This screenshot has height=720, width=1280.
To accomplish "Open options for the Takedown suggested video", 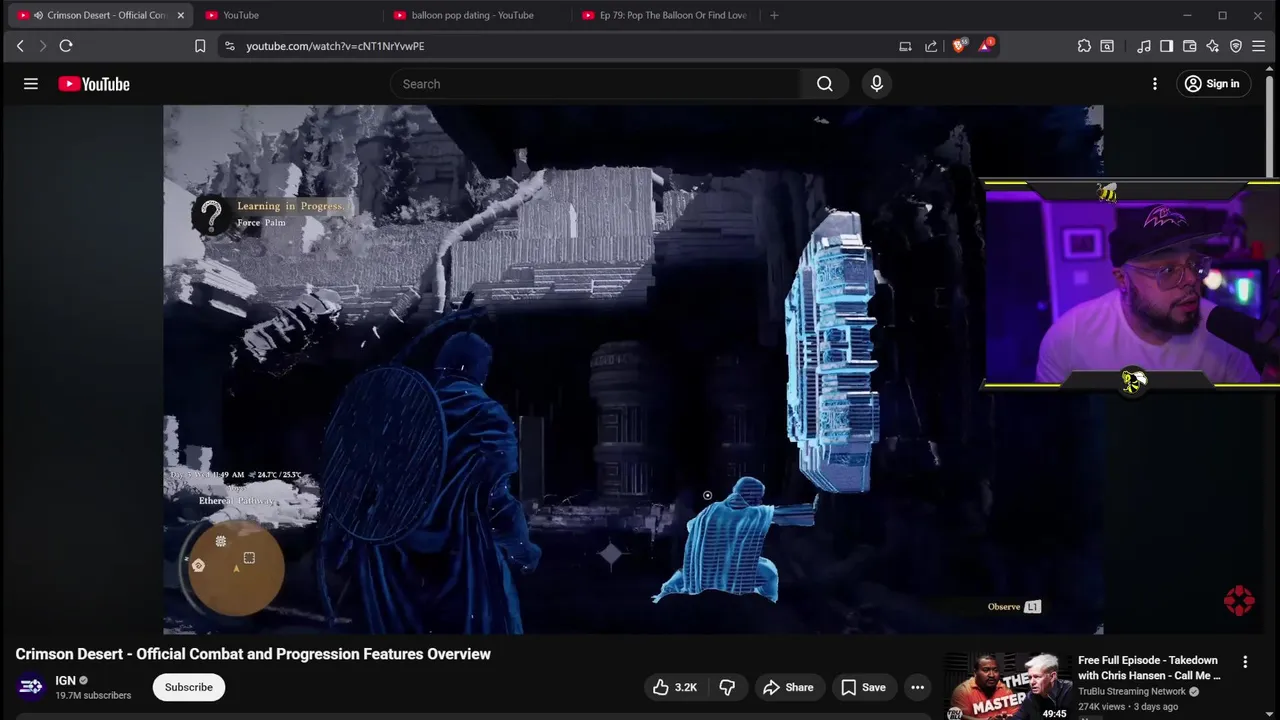I will (x=1245, y=662).
